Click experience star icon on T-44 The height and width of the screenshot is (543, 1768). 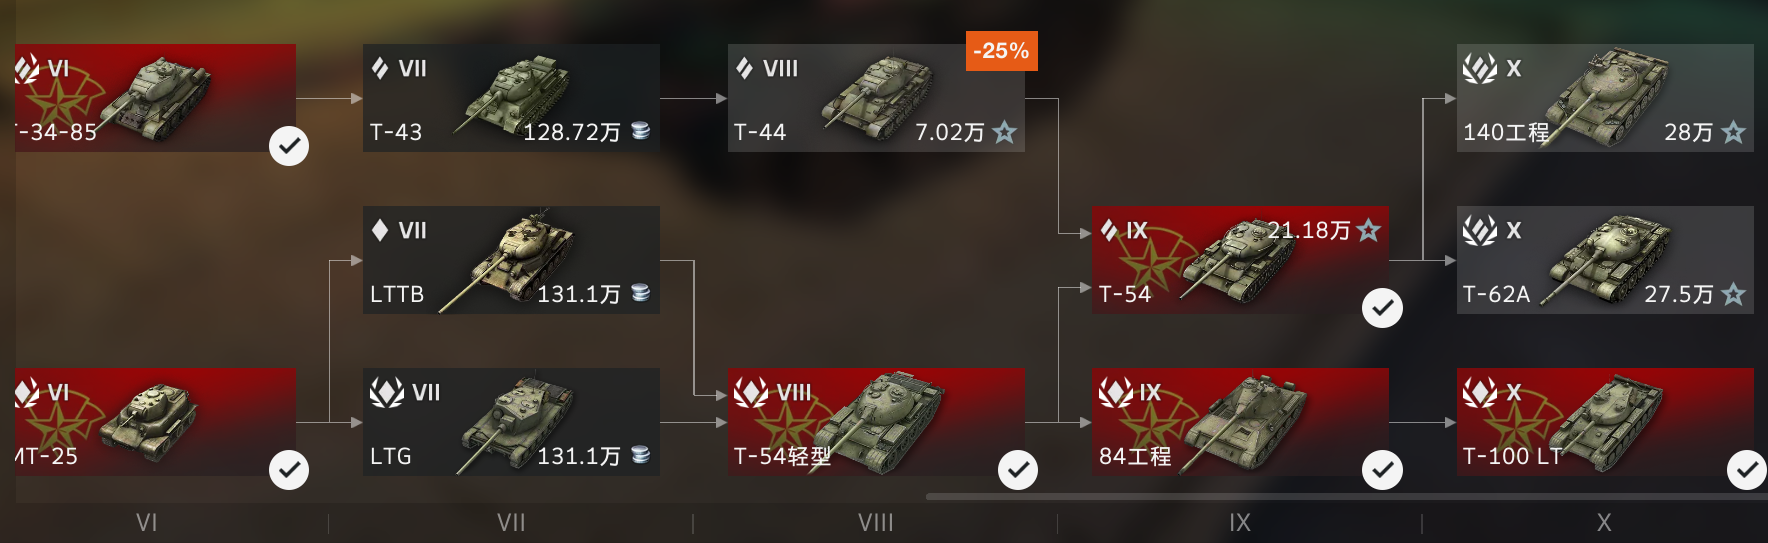[1005, 132]
